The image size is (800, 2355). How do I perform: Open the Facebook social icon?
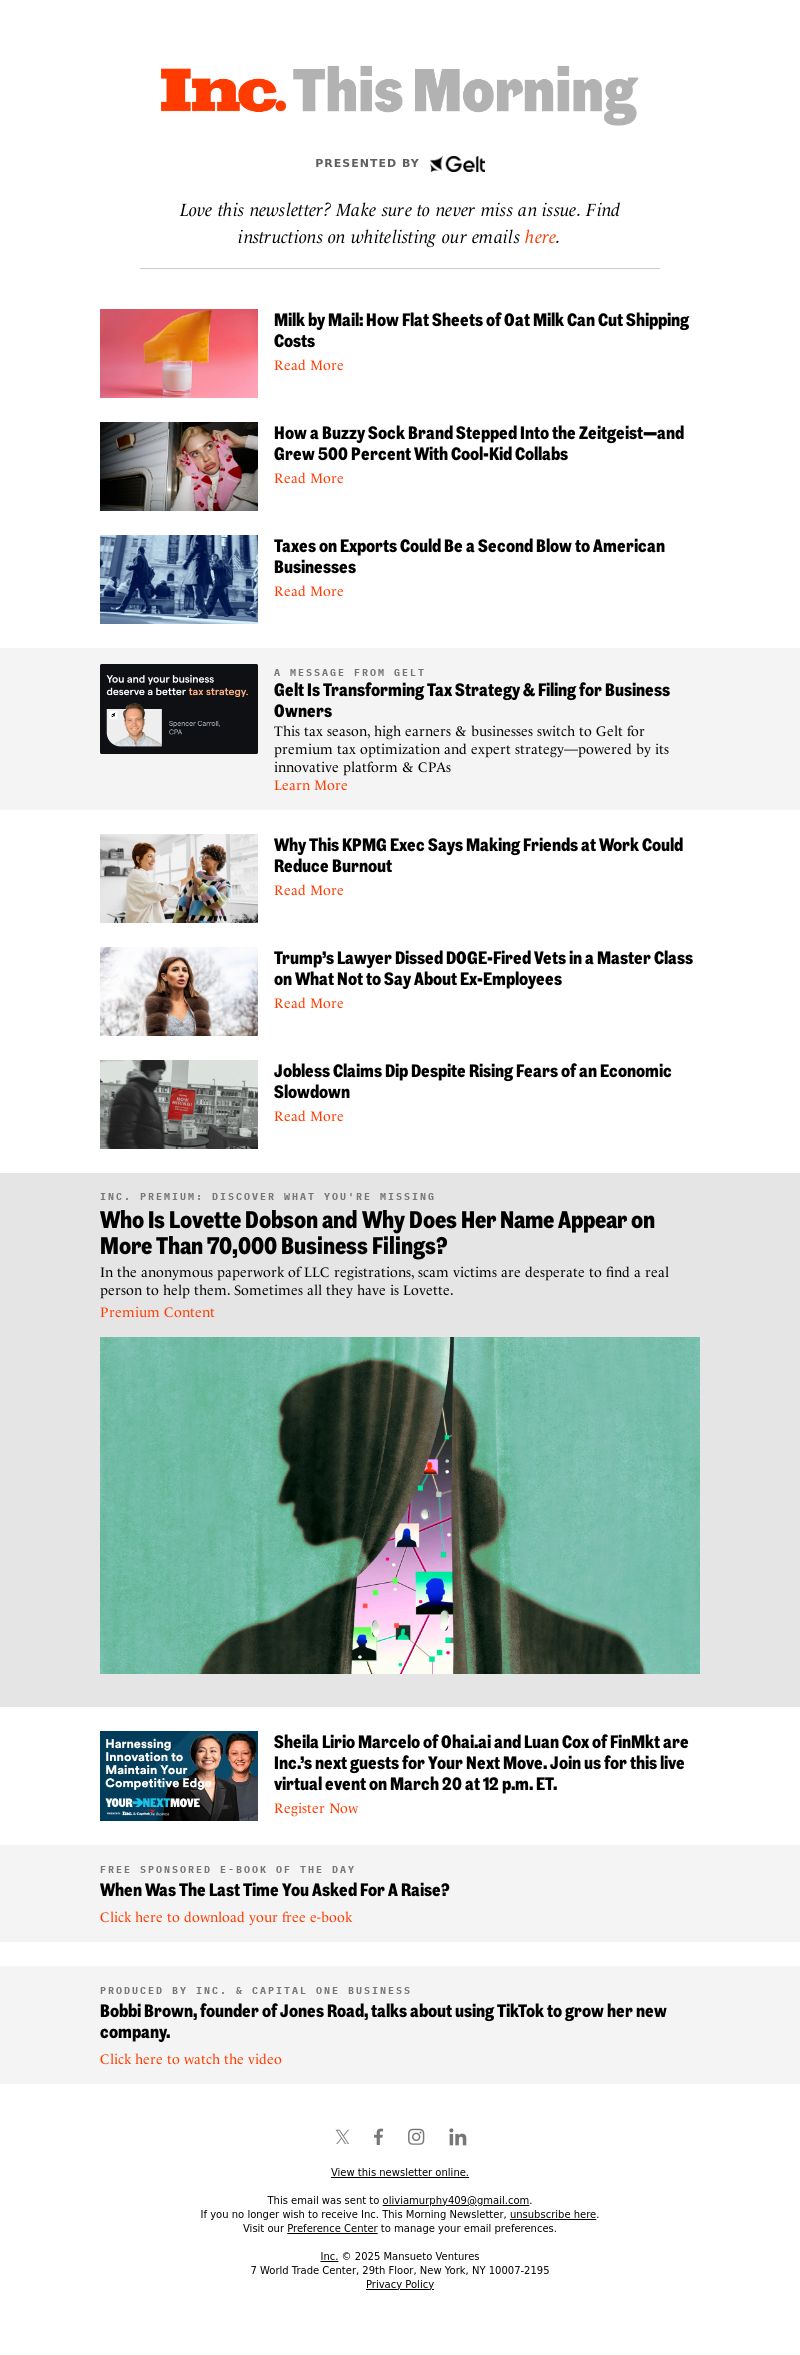(378, 2137)
